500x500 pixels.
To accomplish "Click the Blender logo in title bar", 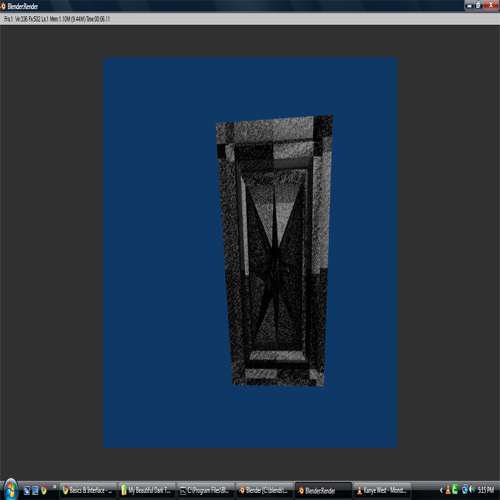I will tap(3, 6).
